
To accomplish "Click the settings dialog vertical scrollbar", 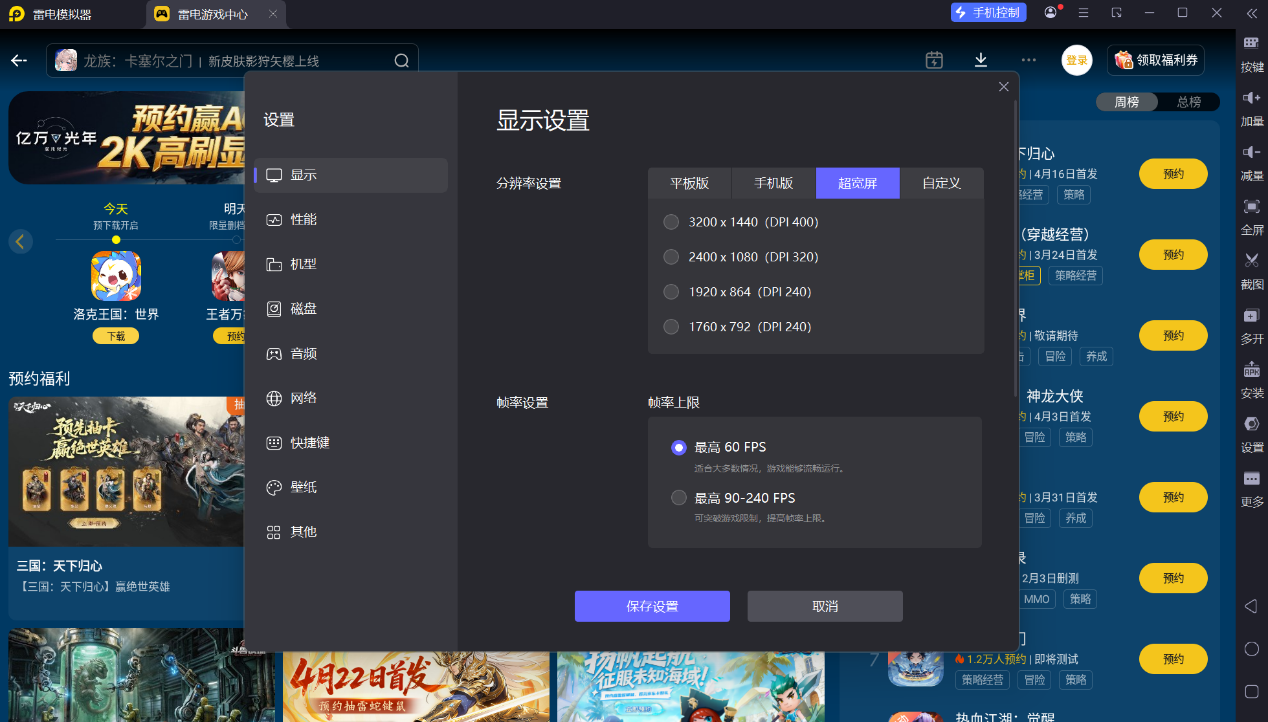I will 1016,250.
